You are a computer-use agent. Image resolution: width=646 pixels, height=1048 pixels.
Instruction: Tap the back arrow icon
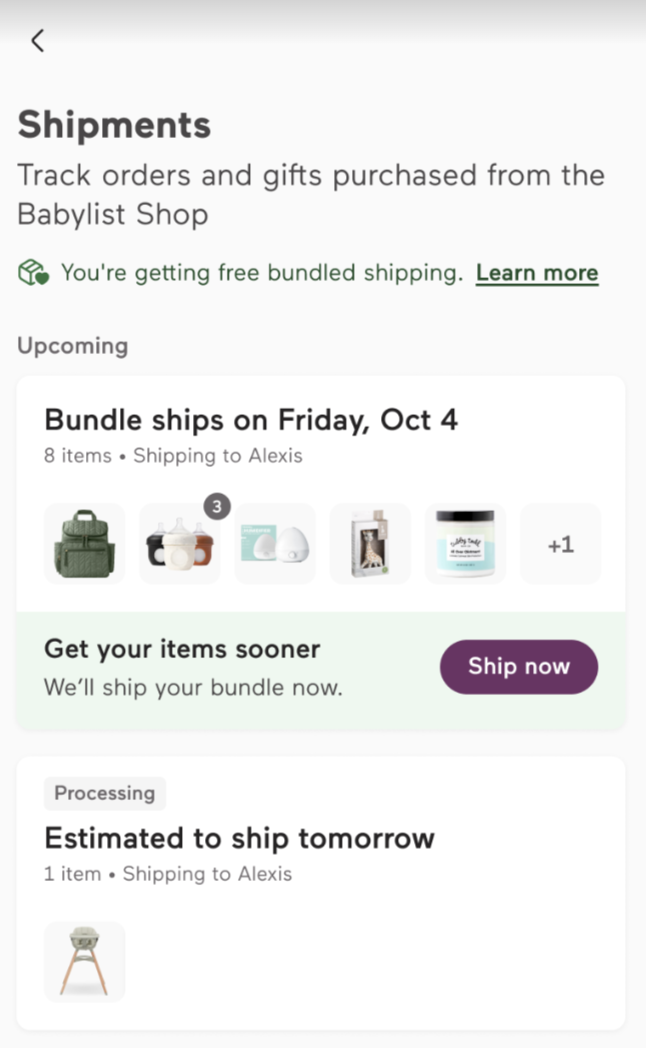click(x=37, y=41)
